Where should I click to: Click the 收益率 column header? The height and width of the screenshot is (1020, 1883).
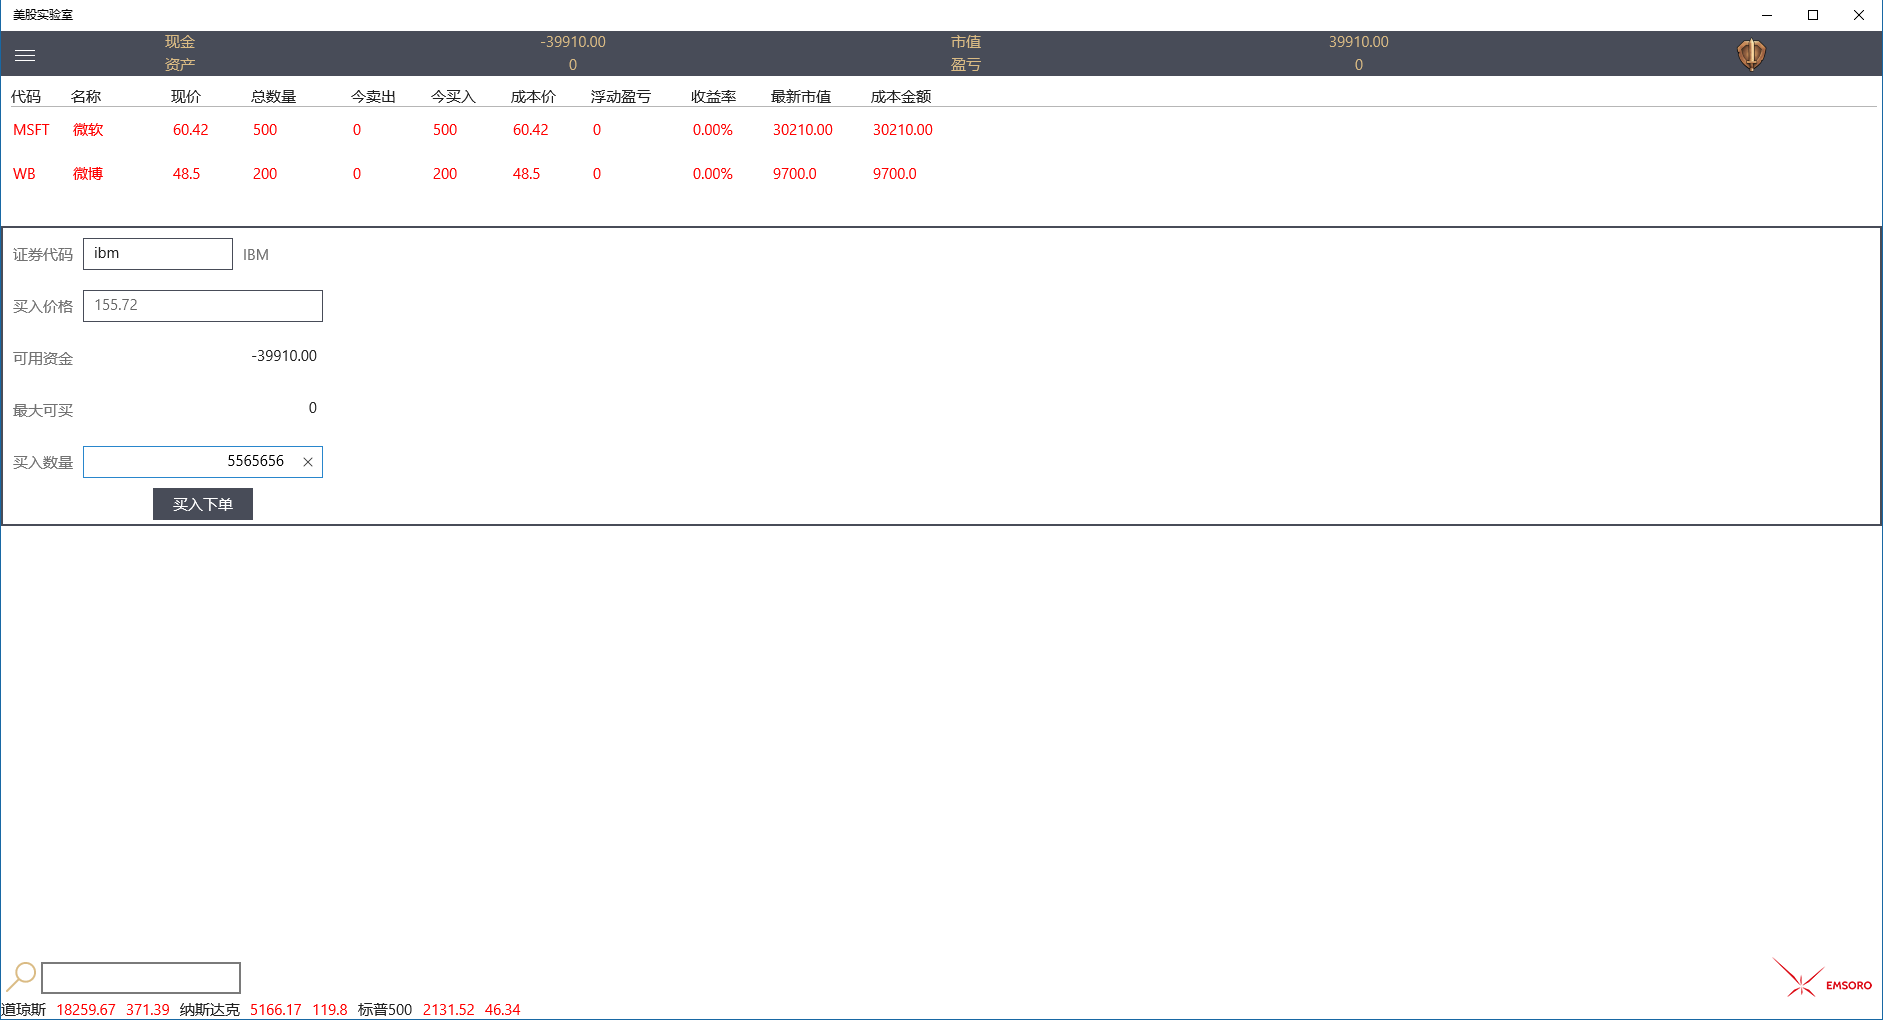(x=714, y=97)
